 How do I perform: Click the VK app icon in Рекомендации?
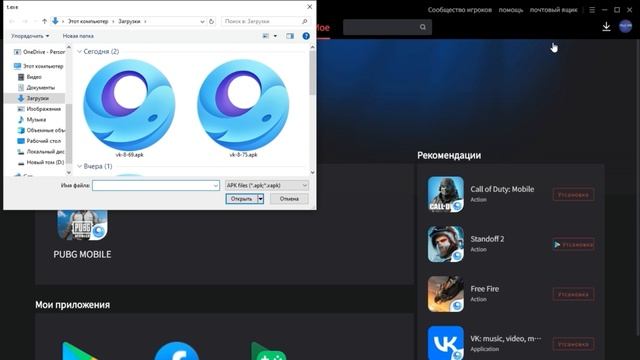[x=446, y=343]
